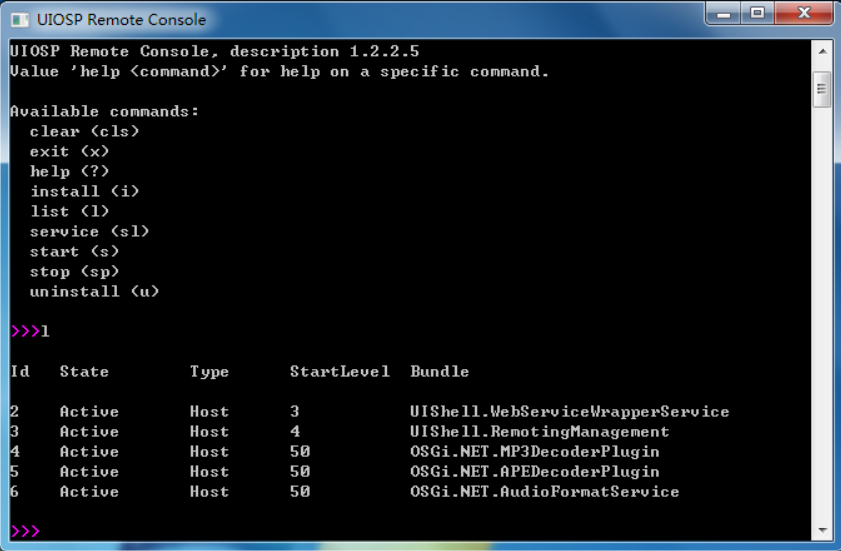Image resolution: width=841 pixels, height=551 pixels.
Task: Click the 'UIOSP Remote Console' title text
Action: pyautogui.click(x=121, y=20)
